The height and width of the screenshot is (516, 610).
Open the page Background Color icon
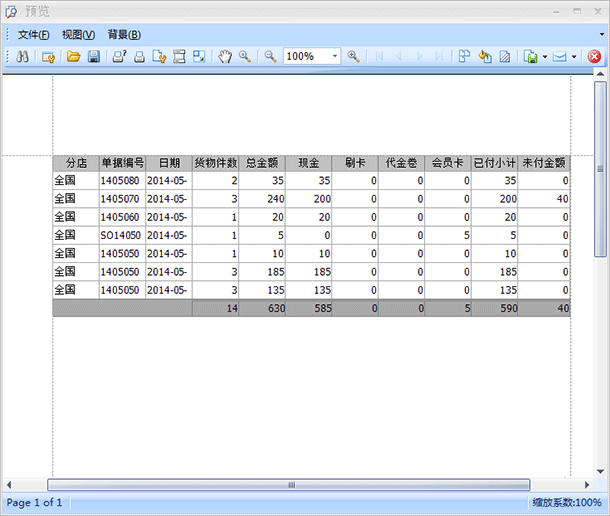(x=485, y=57)
